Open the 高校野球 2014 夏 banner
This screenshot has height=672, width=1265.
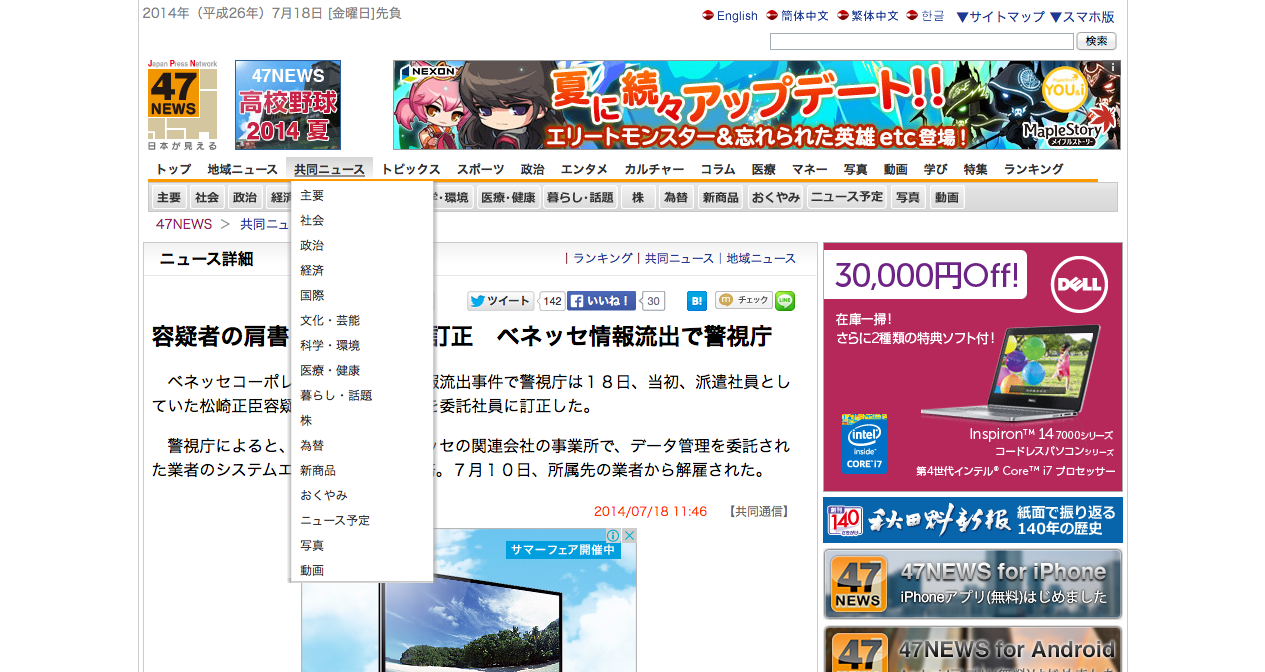[288, 105]
